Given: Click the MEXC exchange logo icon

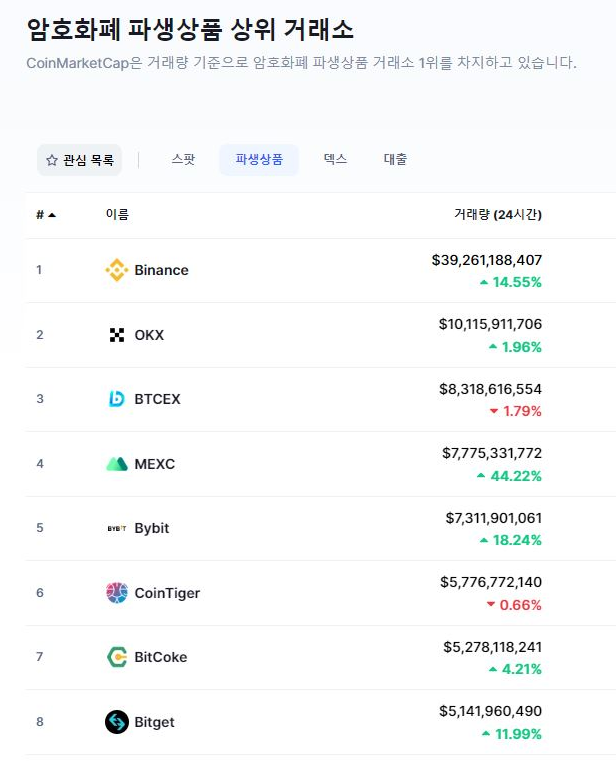Looking at the screenshot, I should [x=117, y=463].
